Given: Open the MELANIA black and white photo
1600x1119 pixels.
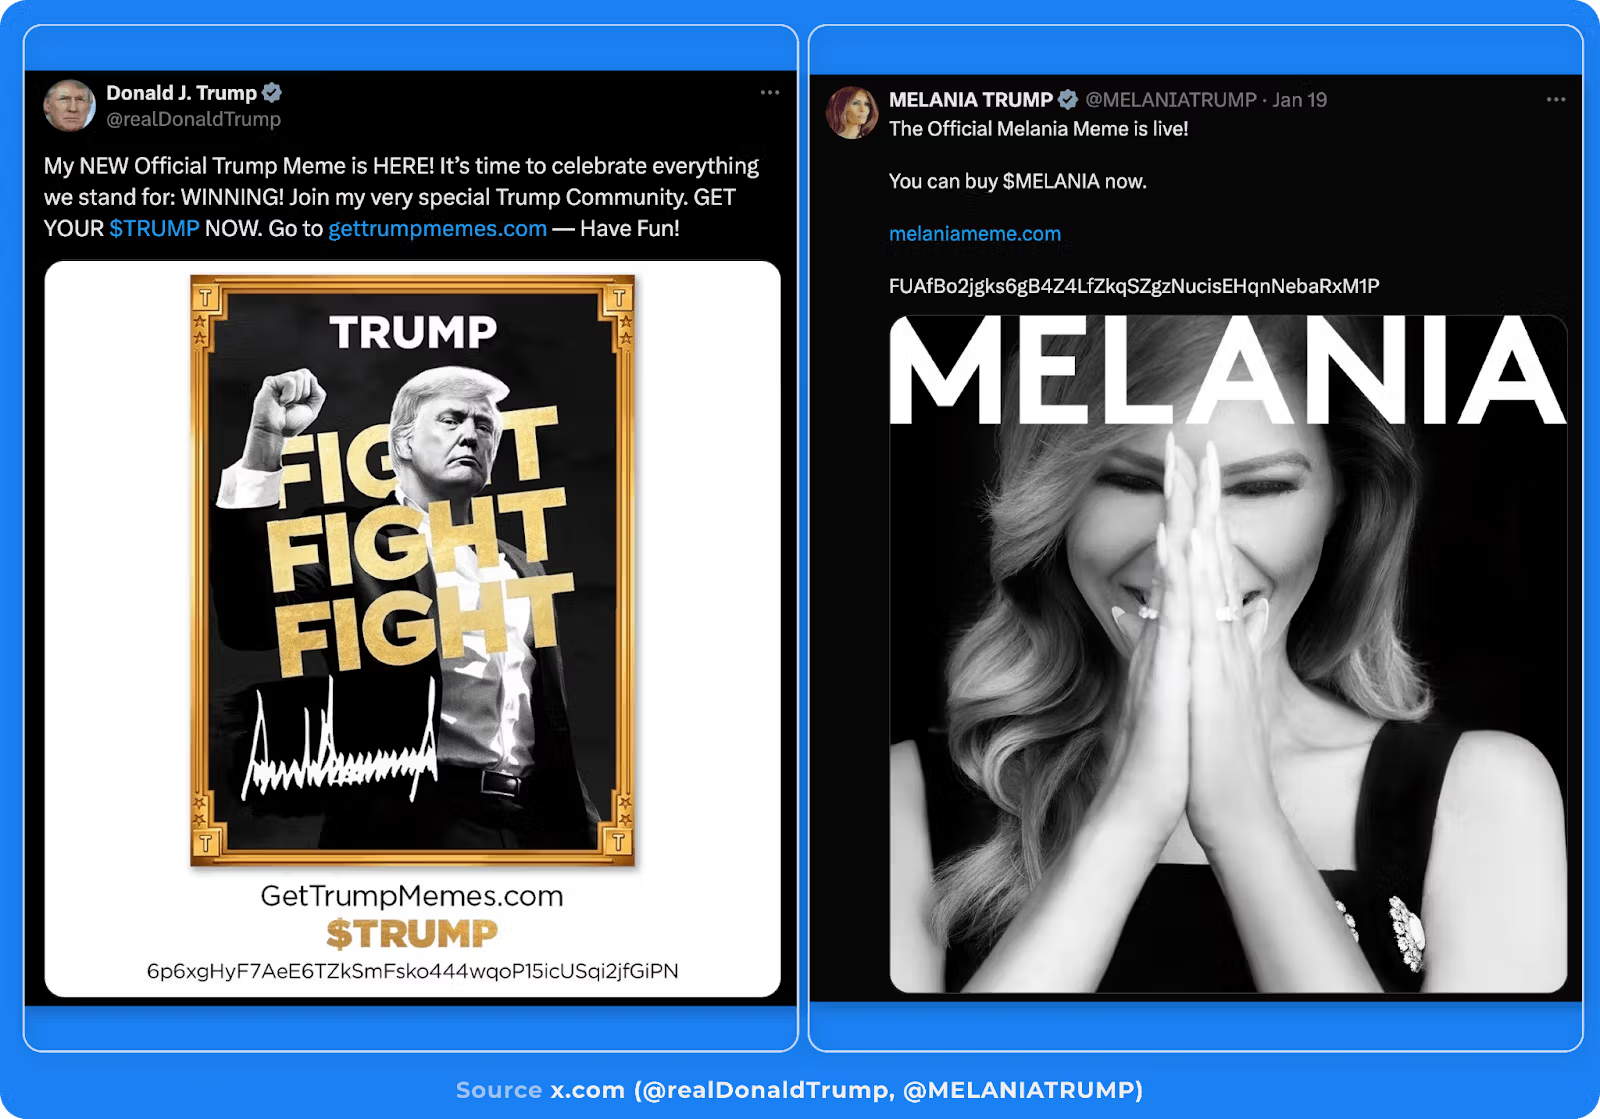Looking at the screenshot, I should tap(1228, 654).
